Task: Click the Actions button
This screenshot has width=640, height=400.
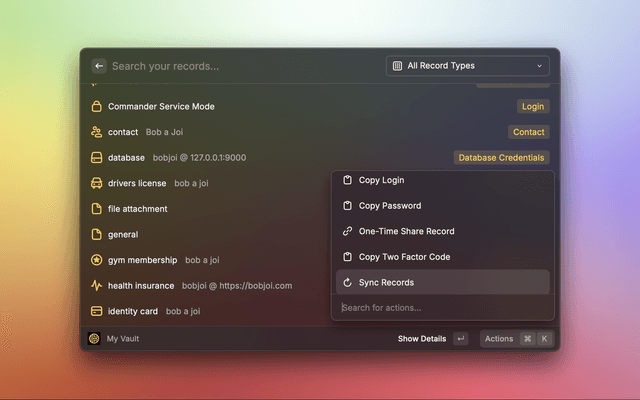Action: point(499,339)
